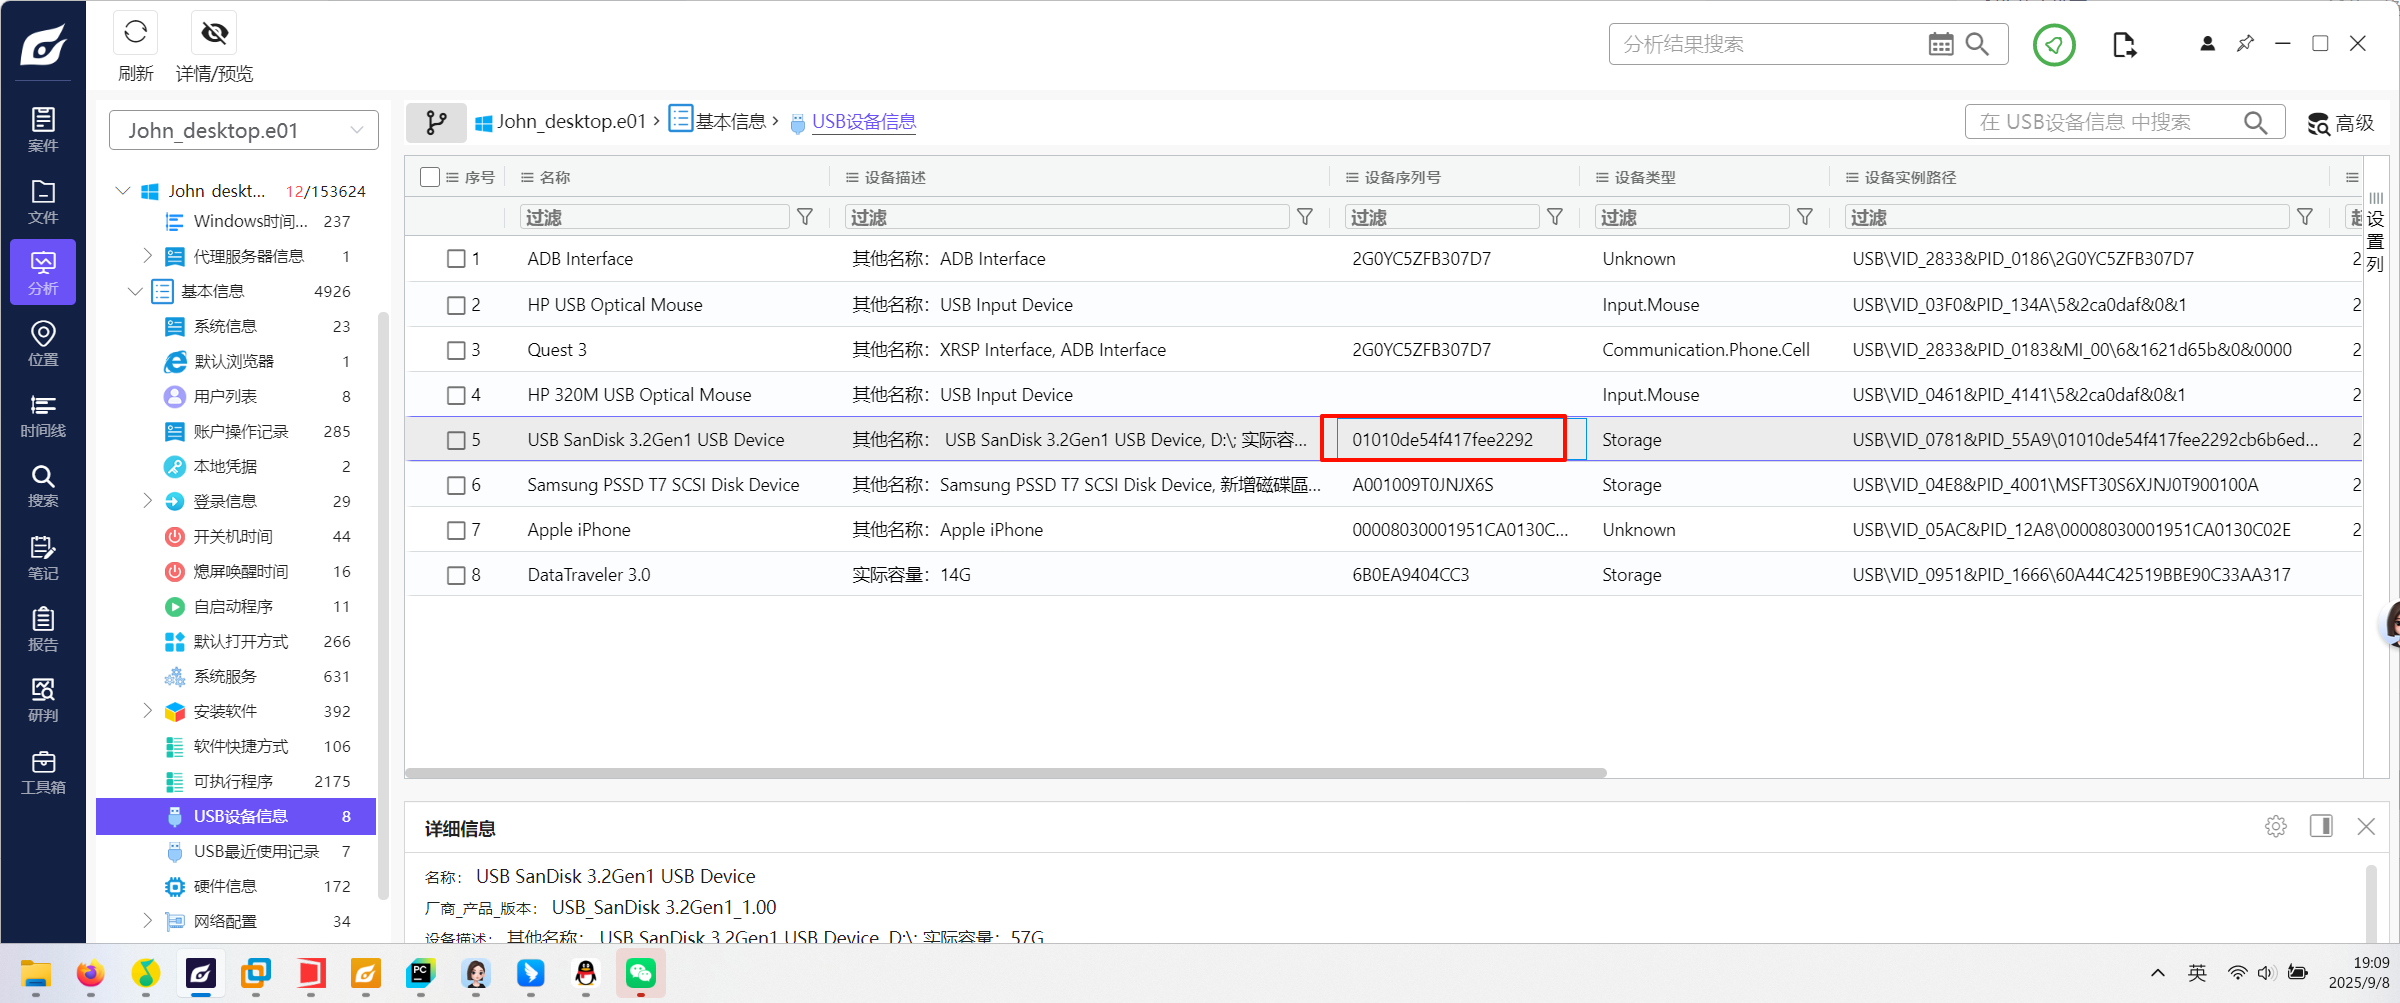This screenshot has height=1003, width=2400.
Task: Click the export file icon
Action: click(x=2124, y=45)
